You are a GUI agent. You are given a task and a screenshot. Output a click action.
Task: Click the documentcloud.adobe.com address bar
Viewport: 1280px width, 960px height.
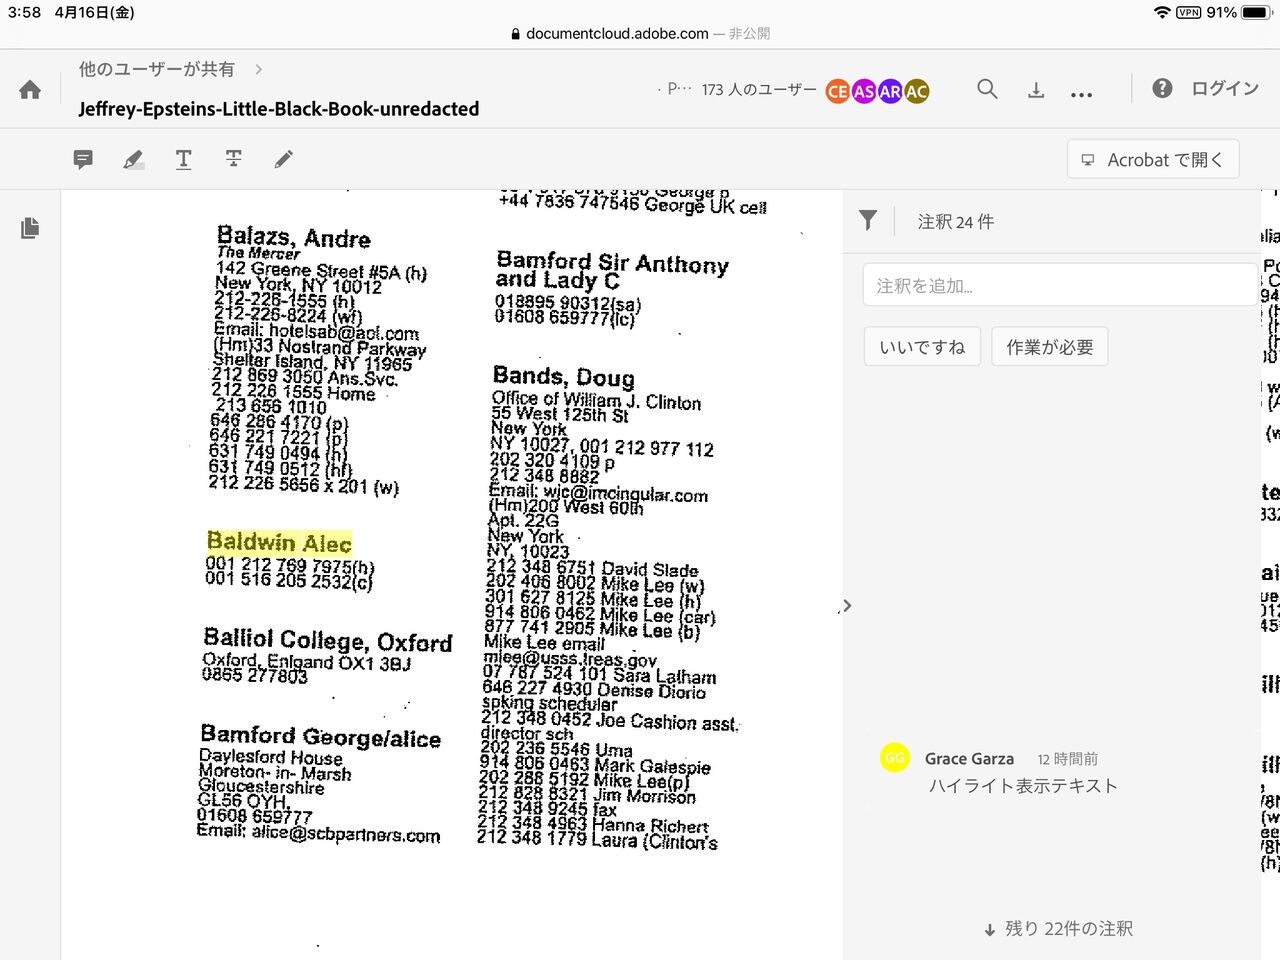[640, 33]
